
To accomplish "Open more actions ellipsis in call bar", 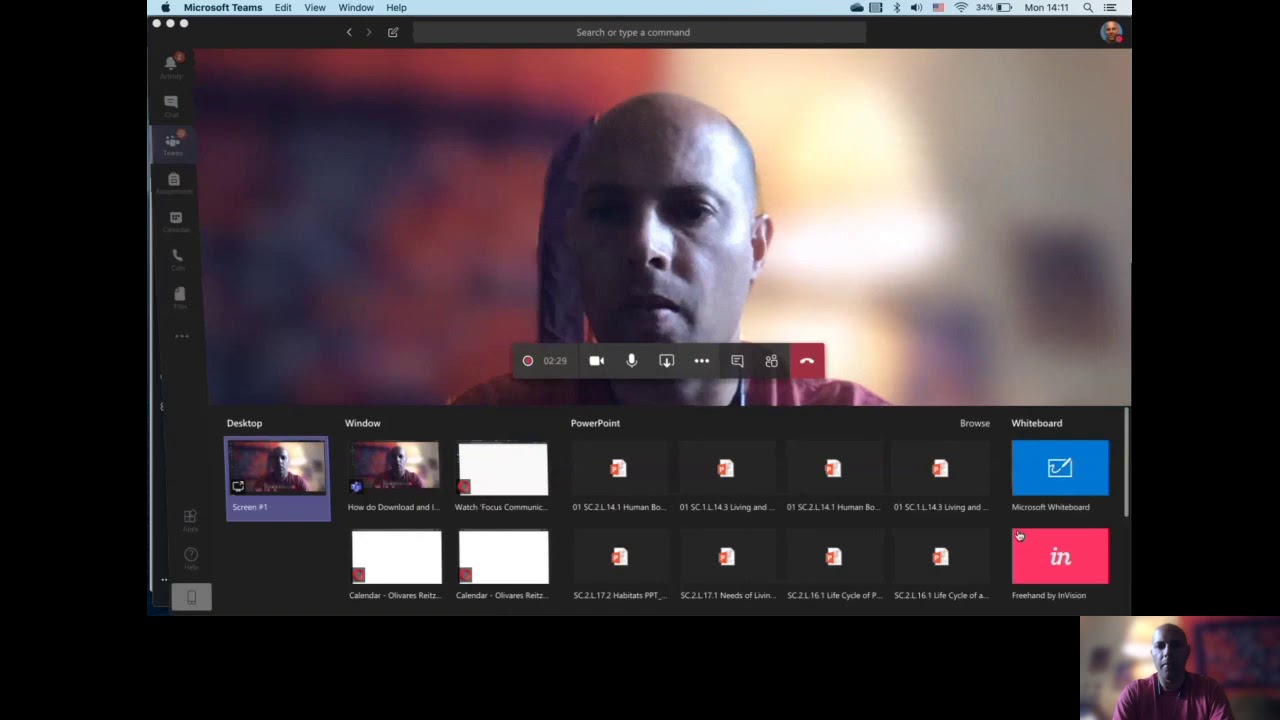I will click(x=702, y=361).
